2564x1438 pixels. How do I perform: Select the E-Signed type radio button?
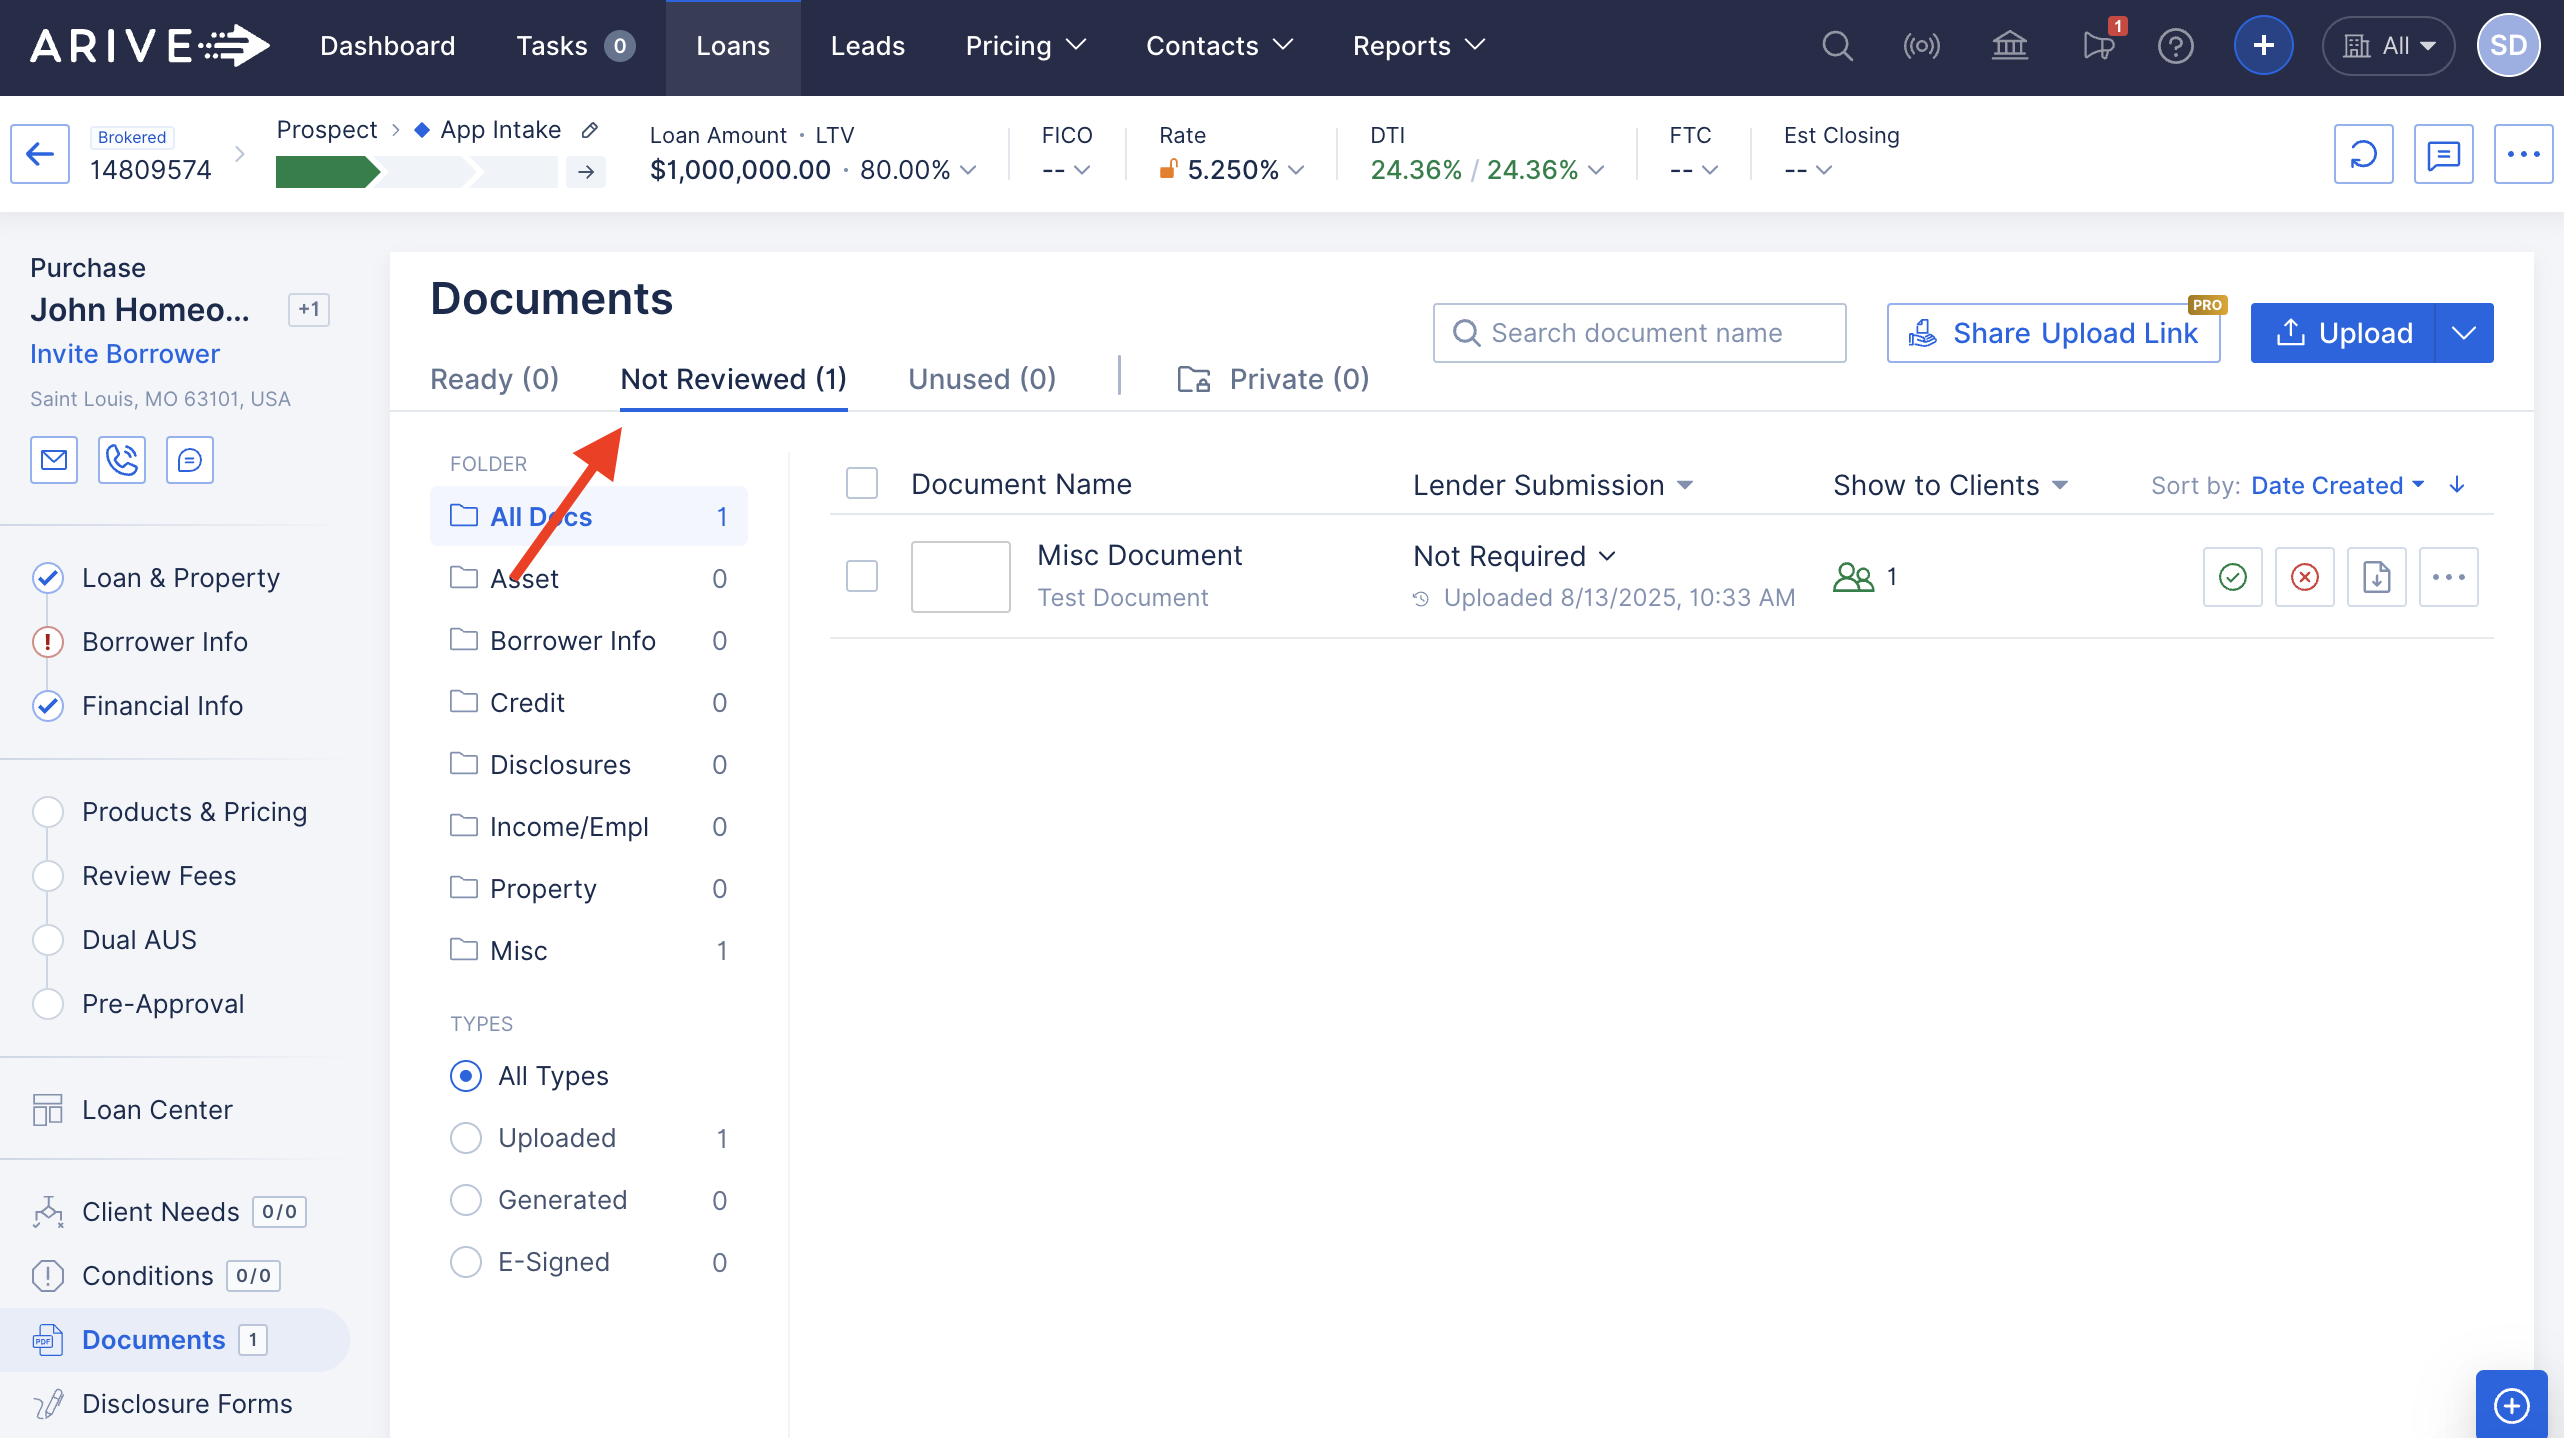point(466,1262)
